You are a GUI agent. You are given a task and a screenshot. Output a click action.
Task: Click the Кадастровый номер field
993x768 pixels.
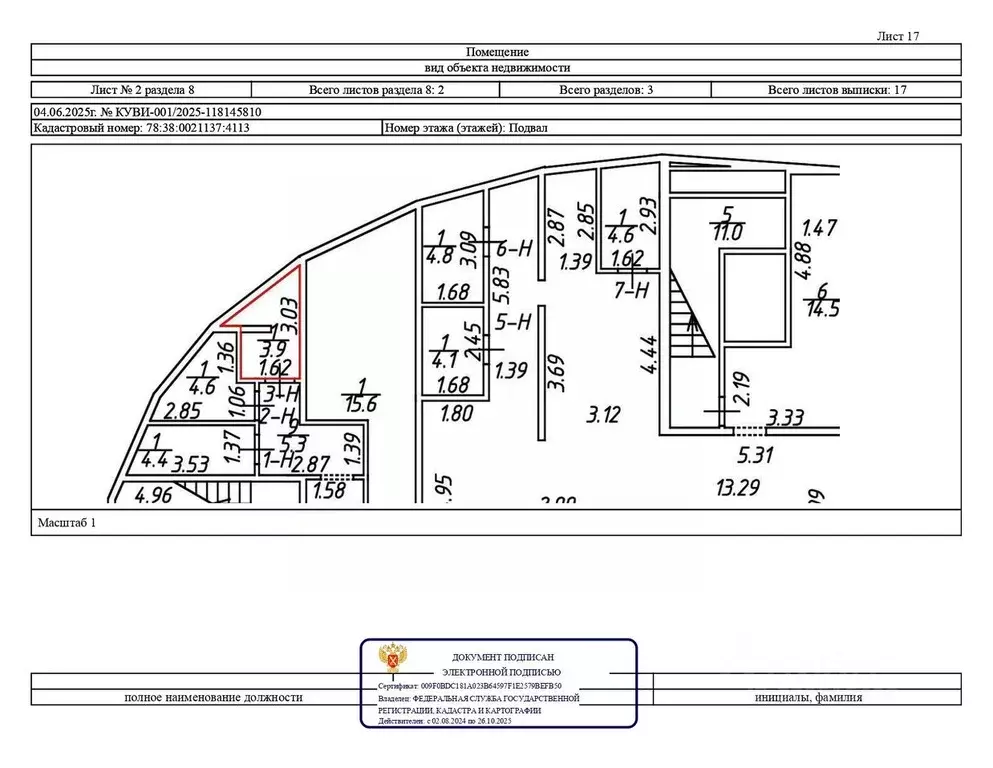tap(141, 128)
